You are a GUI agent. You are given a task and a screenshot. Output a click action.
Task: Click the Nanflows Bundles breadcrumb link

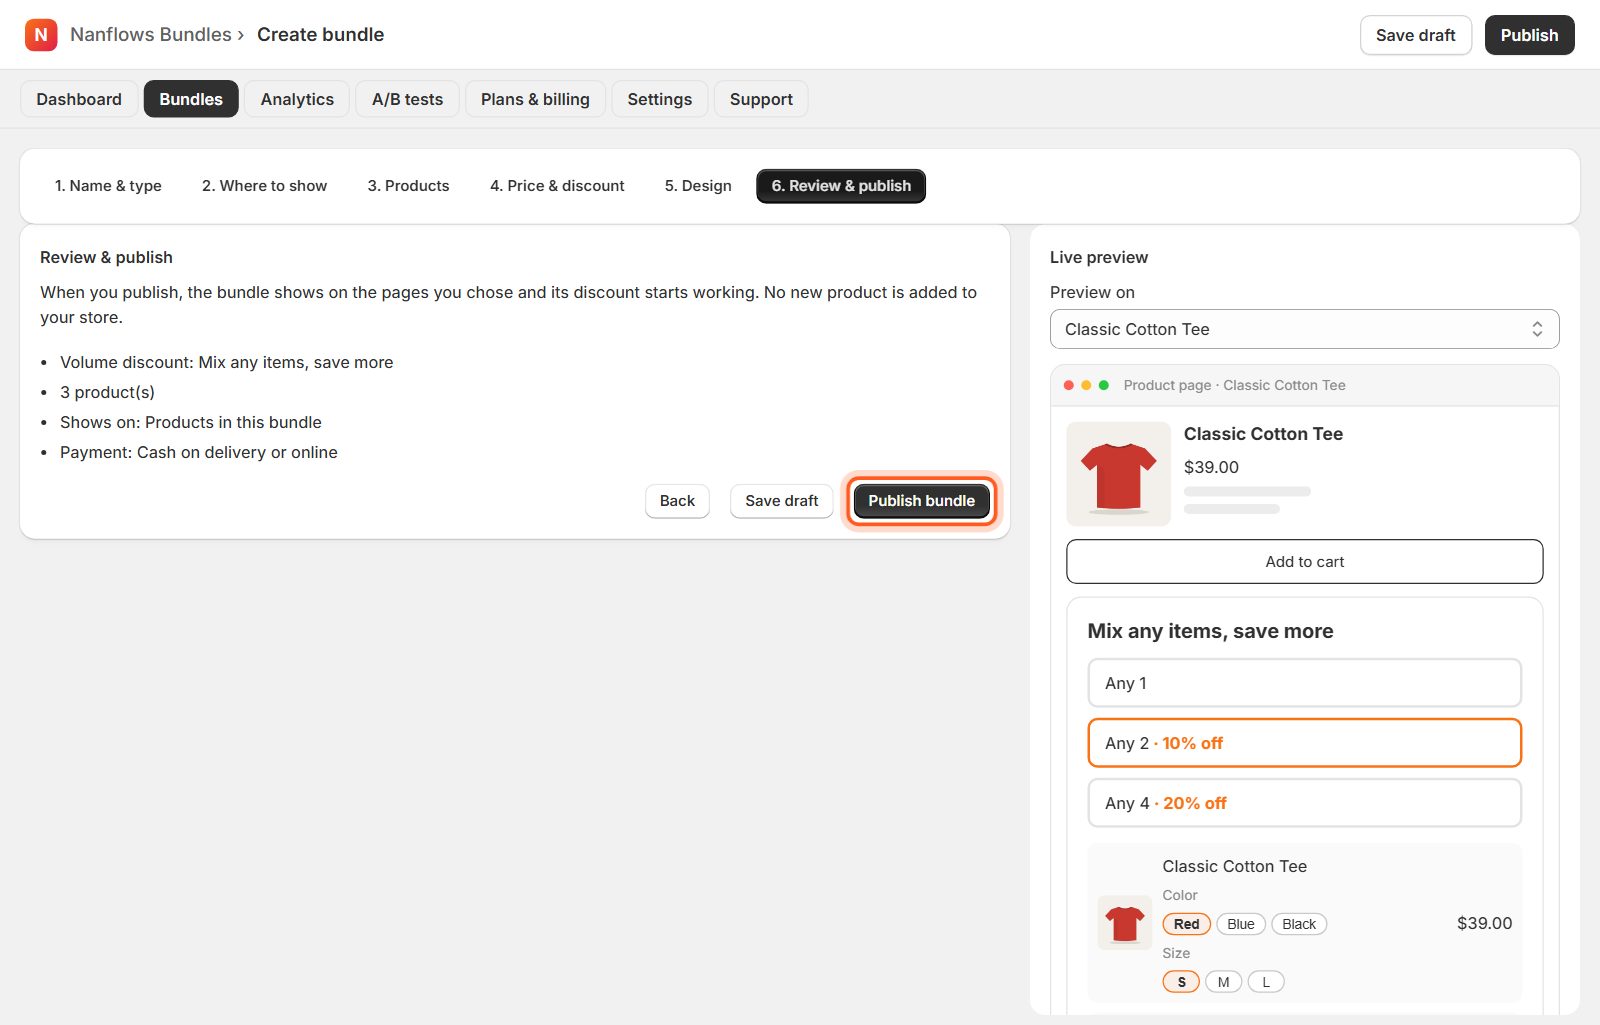[151, 35]
